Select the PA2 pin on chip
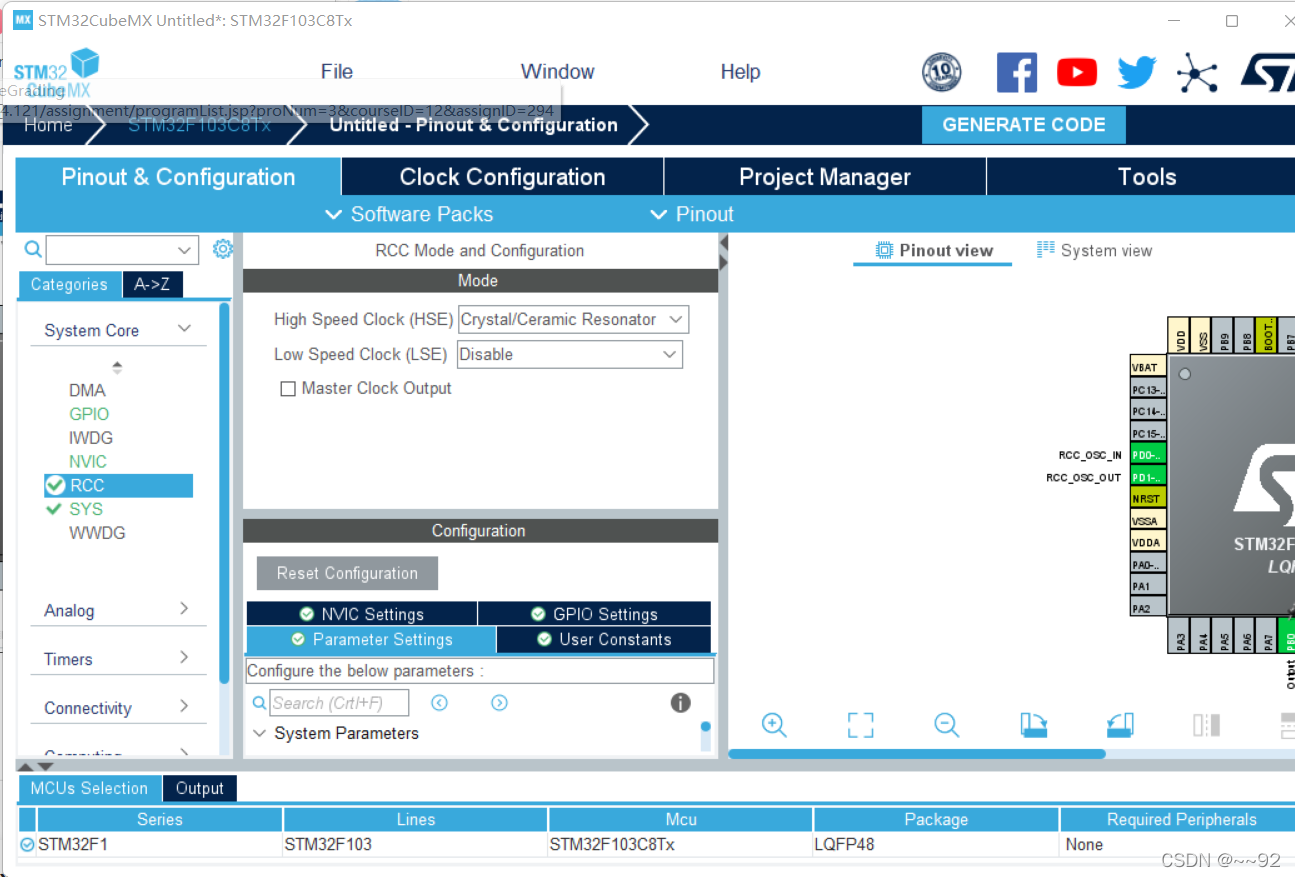This screenshot has width=1295, height=877. (x=1148, y=608)
